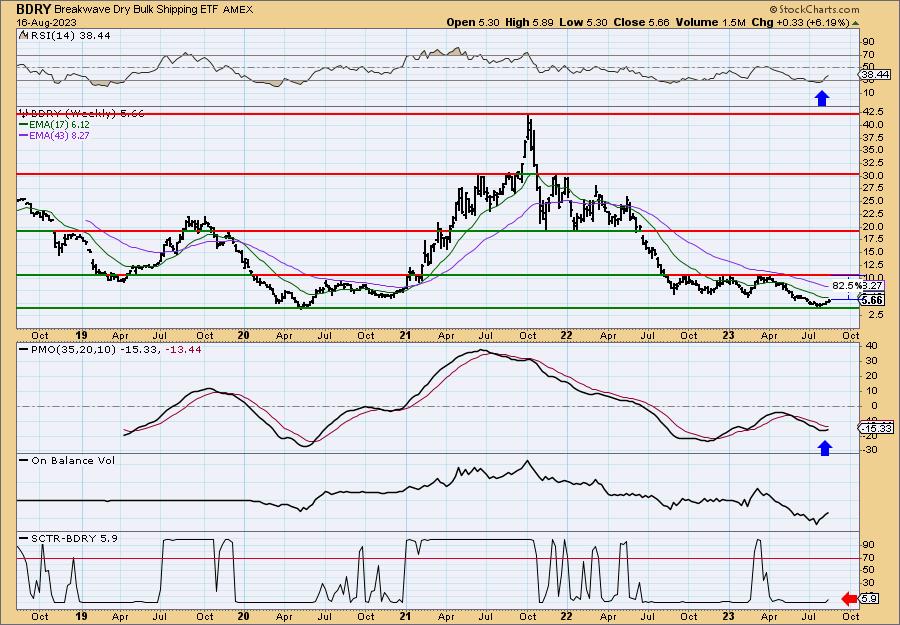900x625 pixels.
Task: Click the PMO line peak in mid-2021
Action: (482, 350)
